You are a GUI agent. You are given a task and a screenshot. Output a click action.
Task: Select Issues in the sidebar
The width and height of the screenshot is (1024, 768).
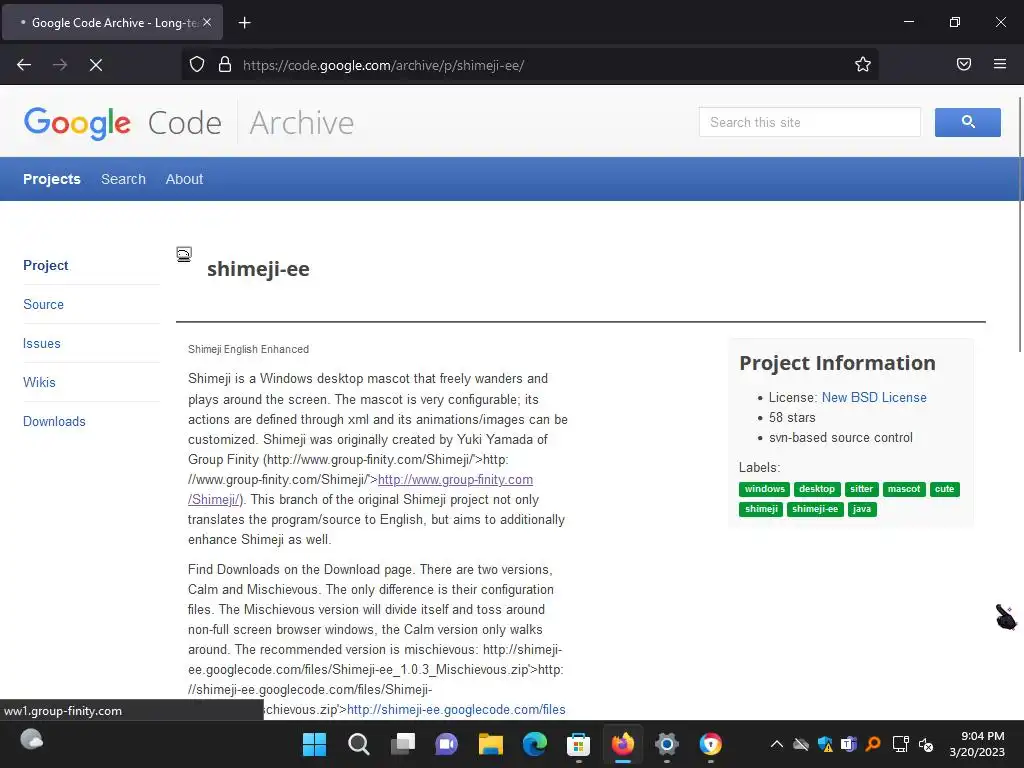tap(42, 344)
